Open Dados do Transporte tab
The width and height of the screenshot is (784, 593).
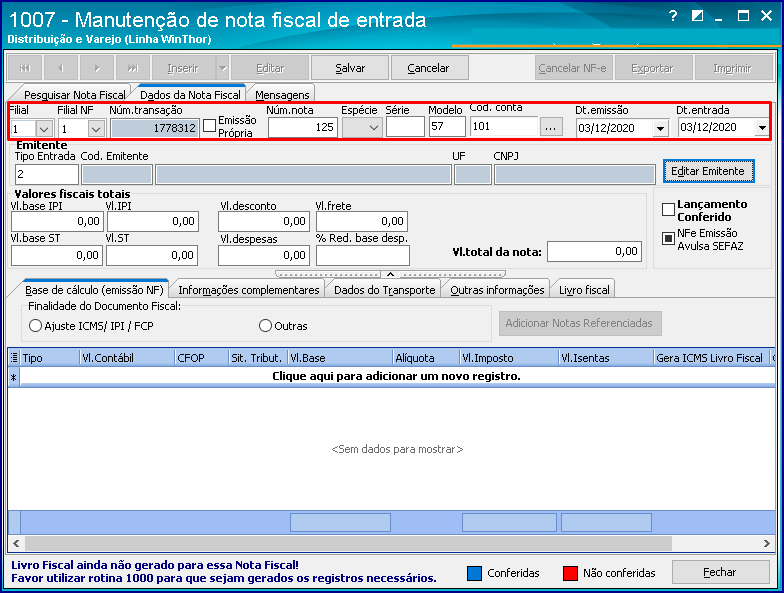(384, 290)
